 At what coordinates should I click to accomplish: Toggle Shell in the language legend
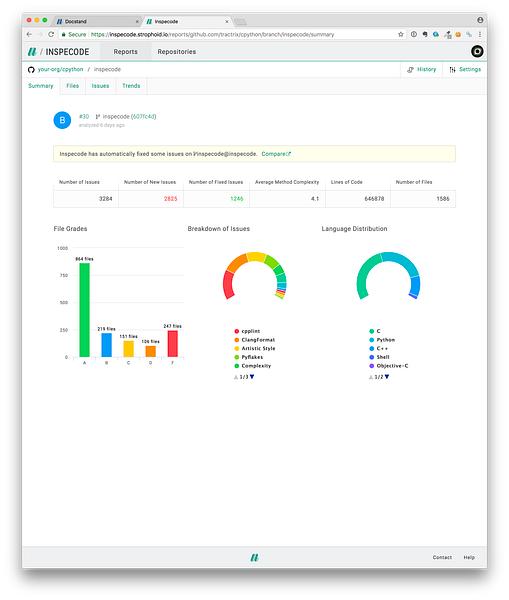tap(379, 357)
